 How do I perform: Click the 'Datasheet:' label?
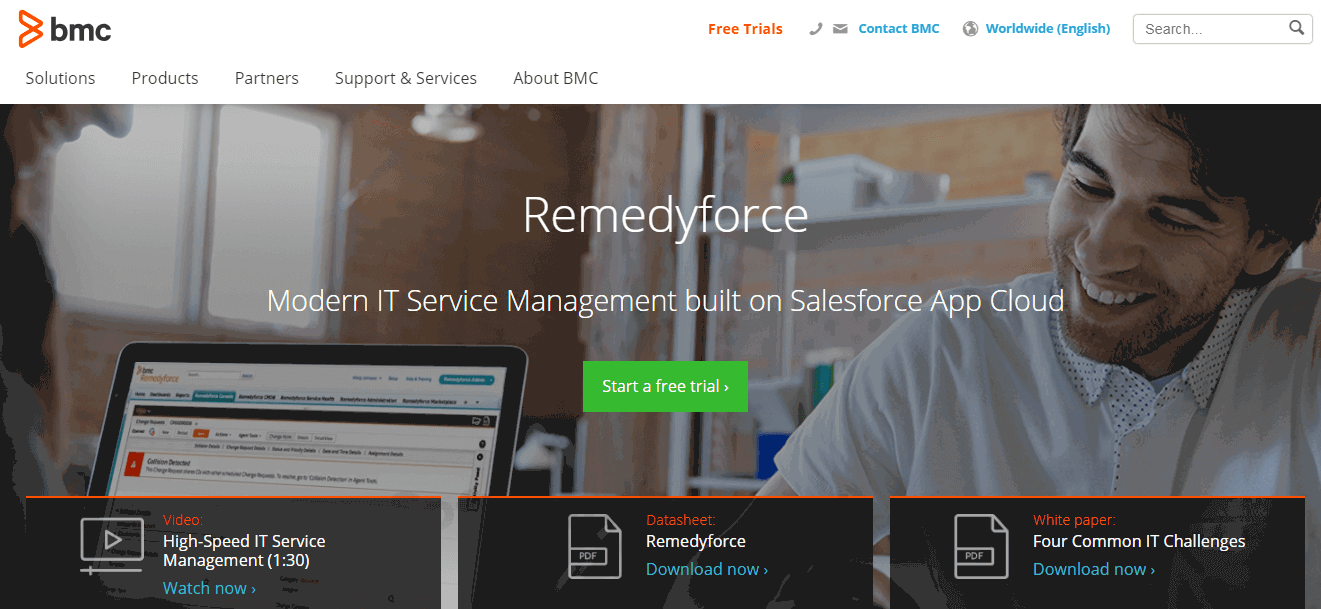click(x=681, y=520)
